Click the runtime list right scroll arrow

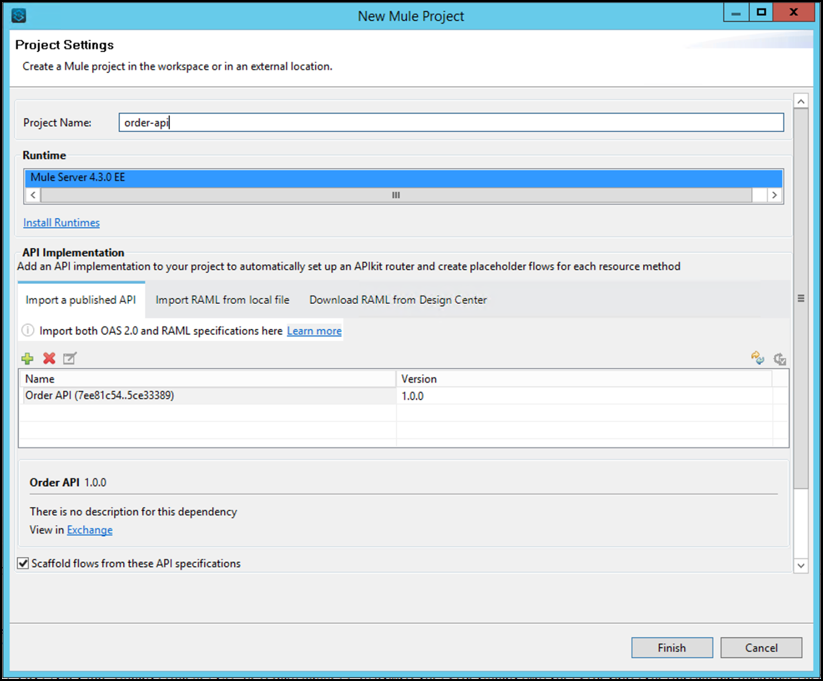(774, 195)
